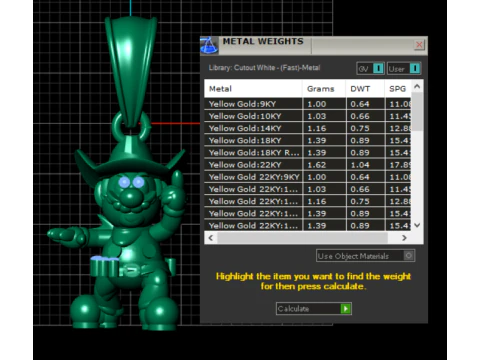Select the Yellow Gold:22KY row
The height and width of the screenshot is (360, 480).
(x=308, y=165)
